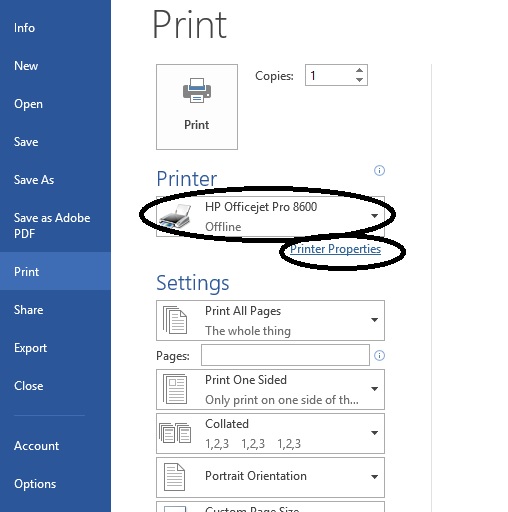This screenshot has width=508, height=512.
Task: Click 'The whole thing' description text
Action: click(x=248, y=331)
